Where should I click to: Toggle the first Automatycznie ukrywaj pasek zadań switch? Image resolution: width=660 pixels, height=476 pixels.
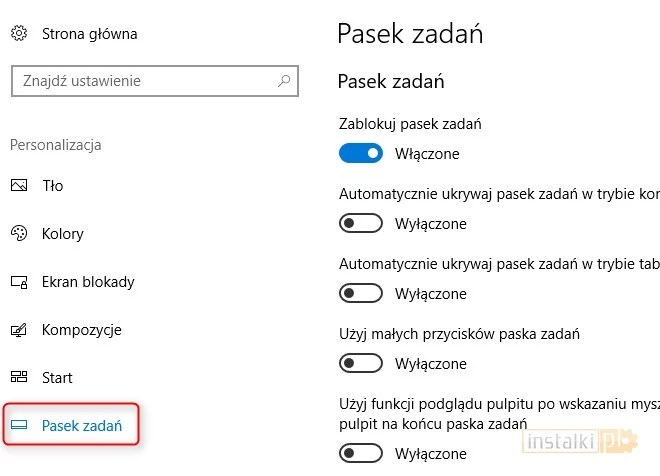coord(361,224)
